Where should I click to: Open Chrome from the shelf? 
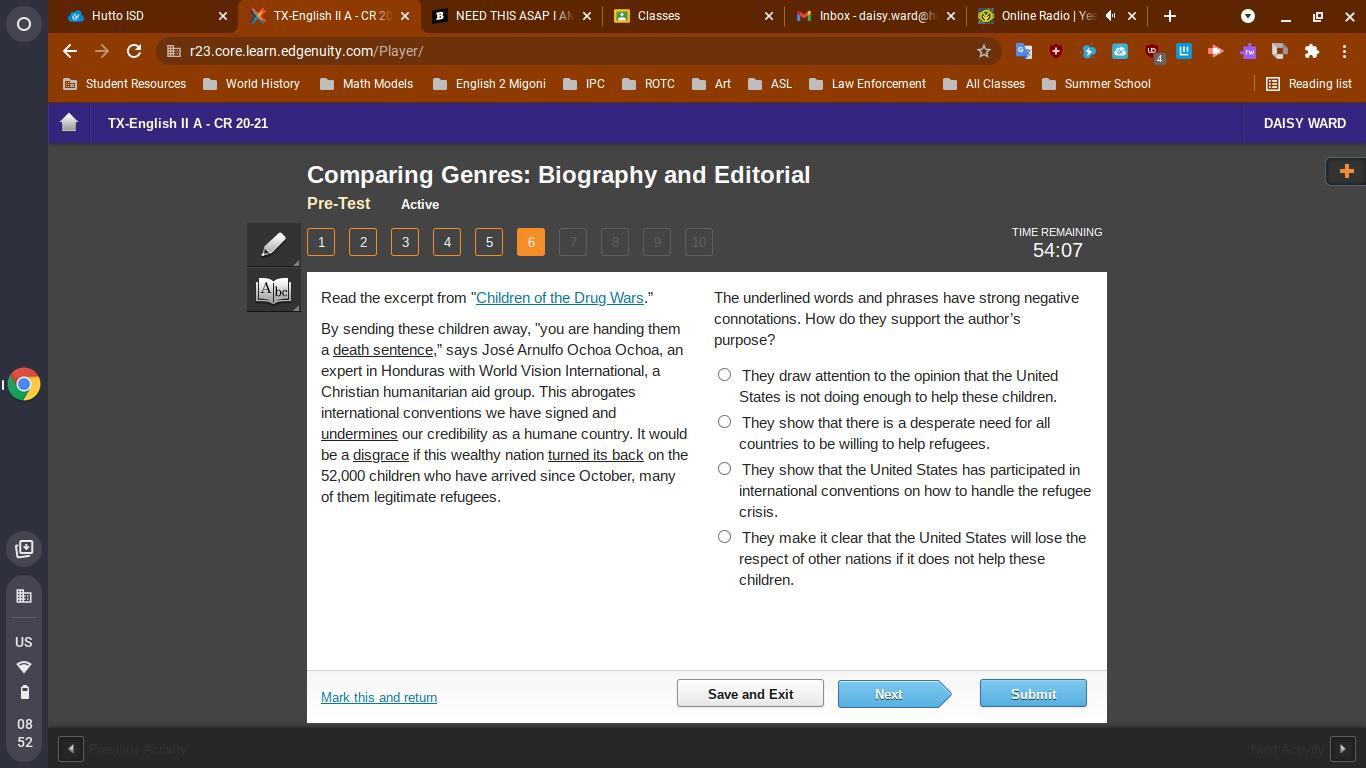(x=24, y=384)
